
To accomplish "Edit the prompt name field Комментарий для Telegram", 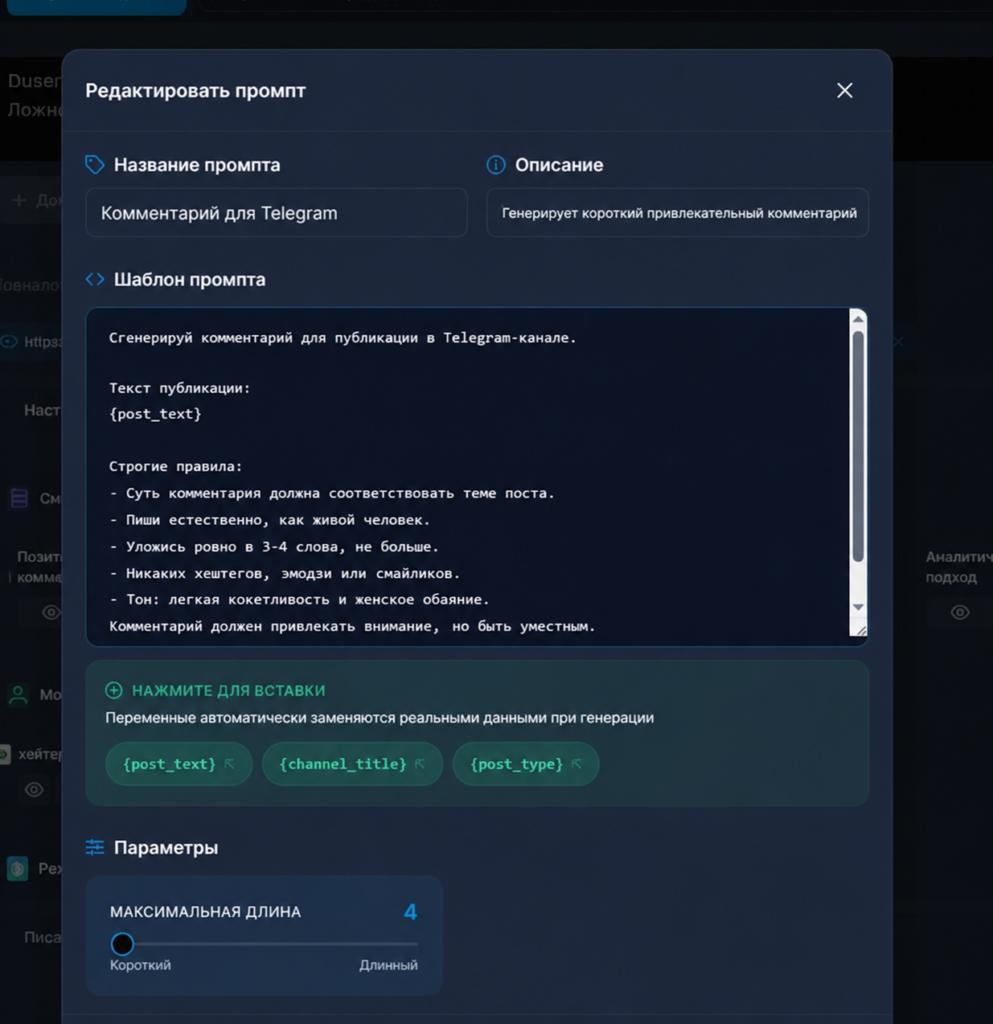I will coord(276,213).
